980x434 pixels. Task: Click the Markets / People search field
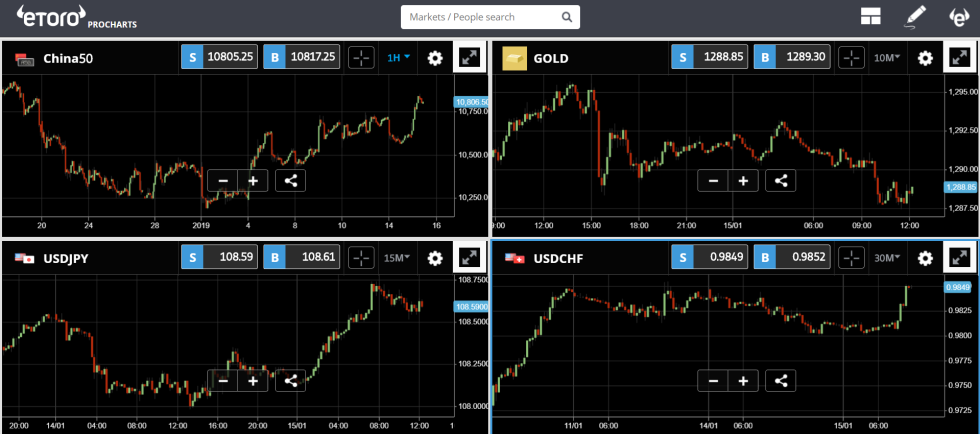click(x=480, y=17)
